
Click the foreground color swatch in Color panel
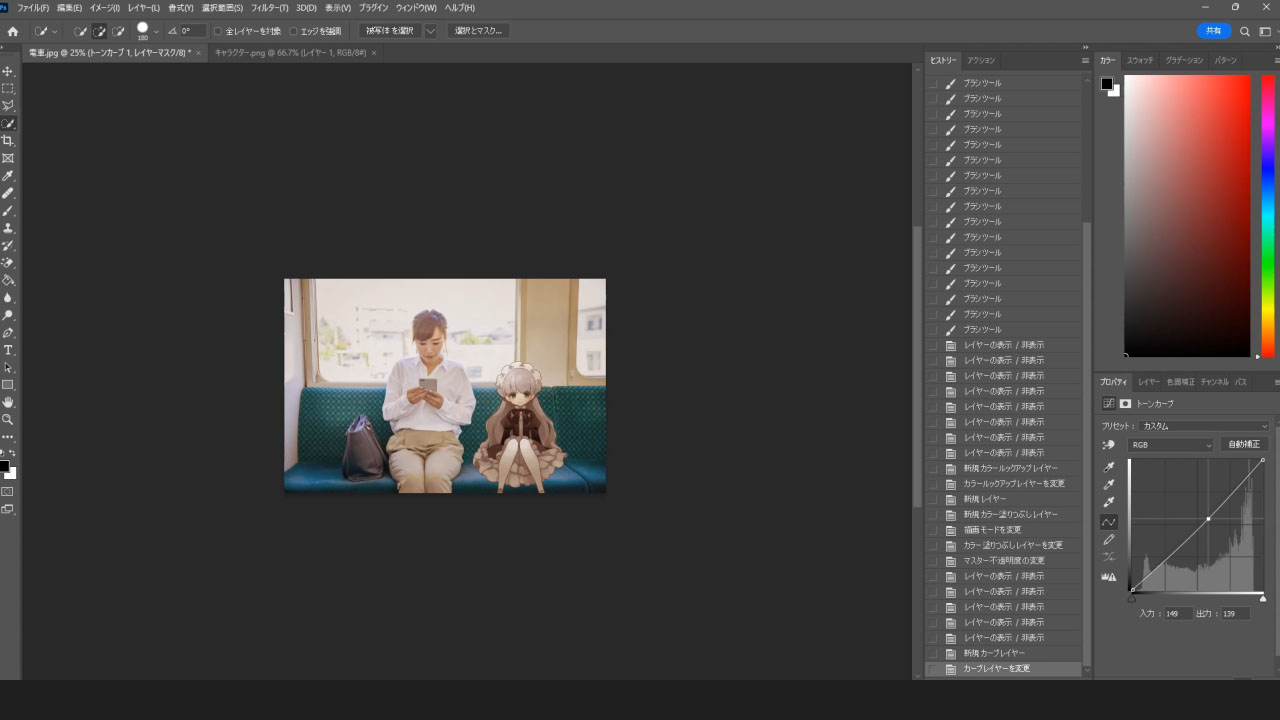click(x=1107, y=83)
